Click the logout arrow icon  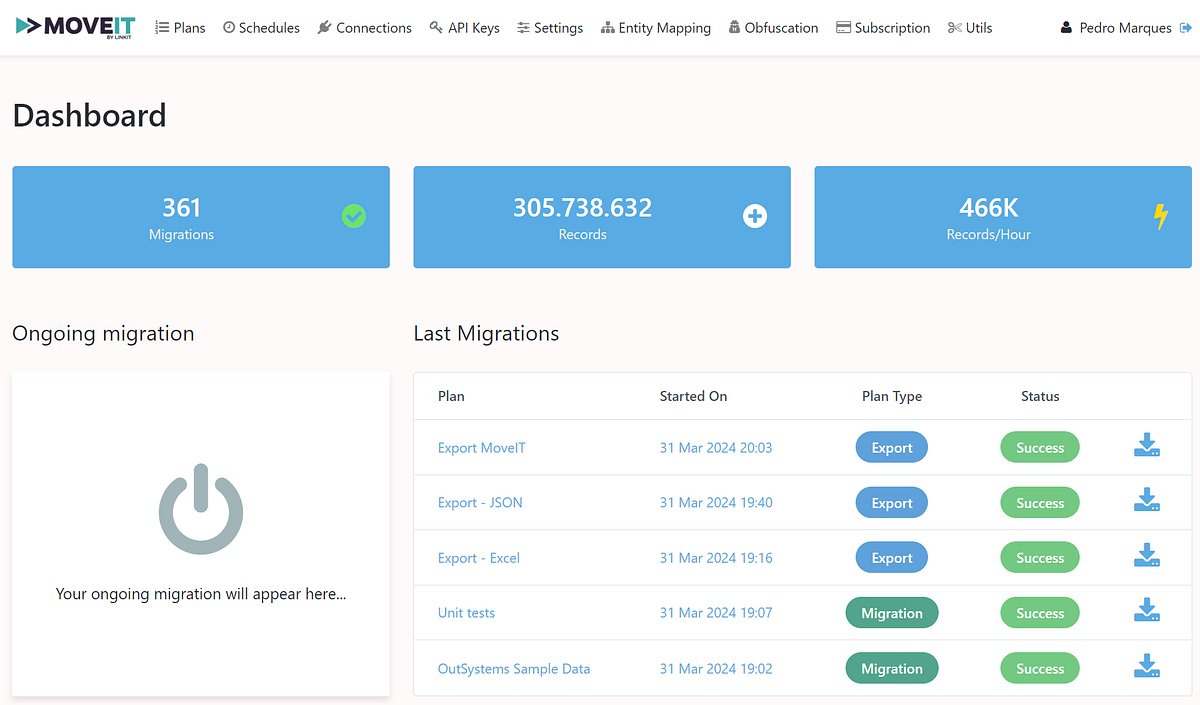coord(1186,28)
